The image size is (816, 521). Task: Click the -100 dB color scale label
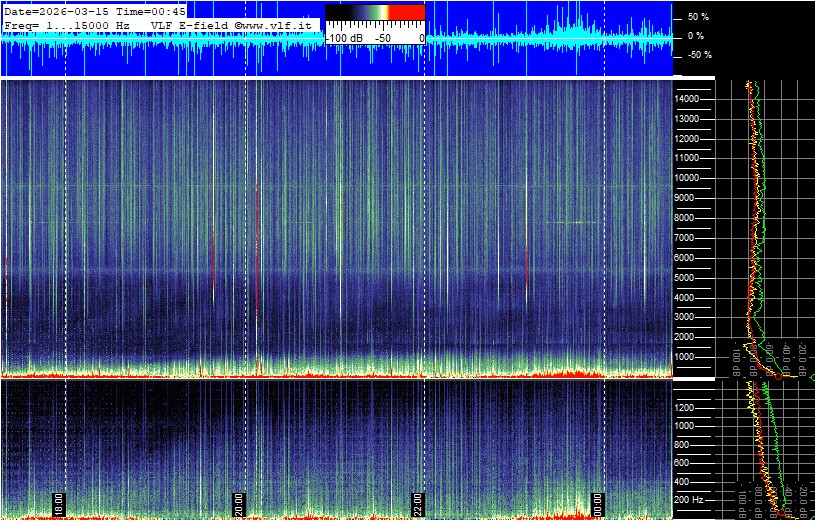[x=346, y=37]
